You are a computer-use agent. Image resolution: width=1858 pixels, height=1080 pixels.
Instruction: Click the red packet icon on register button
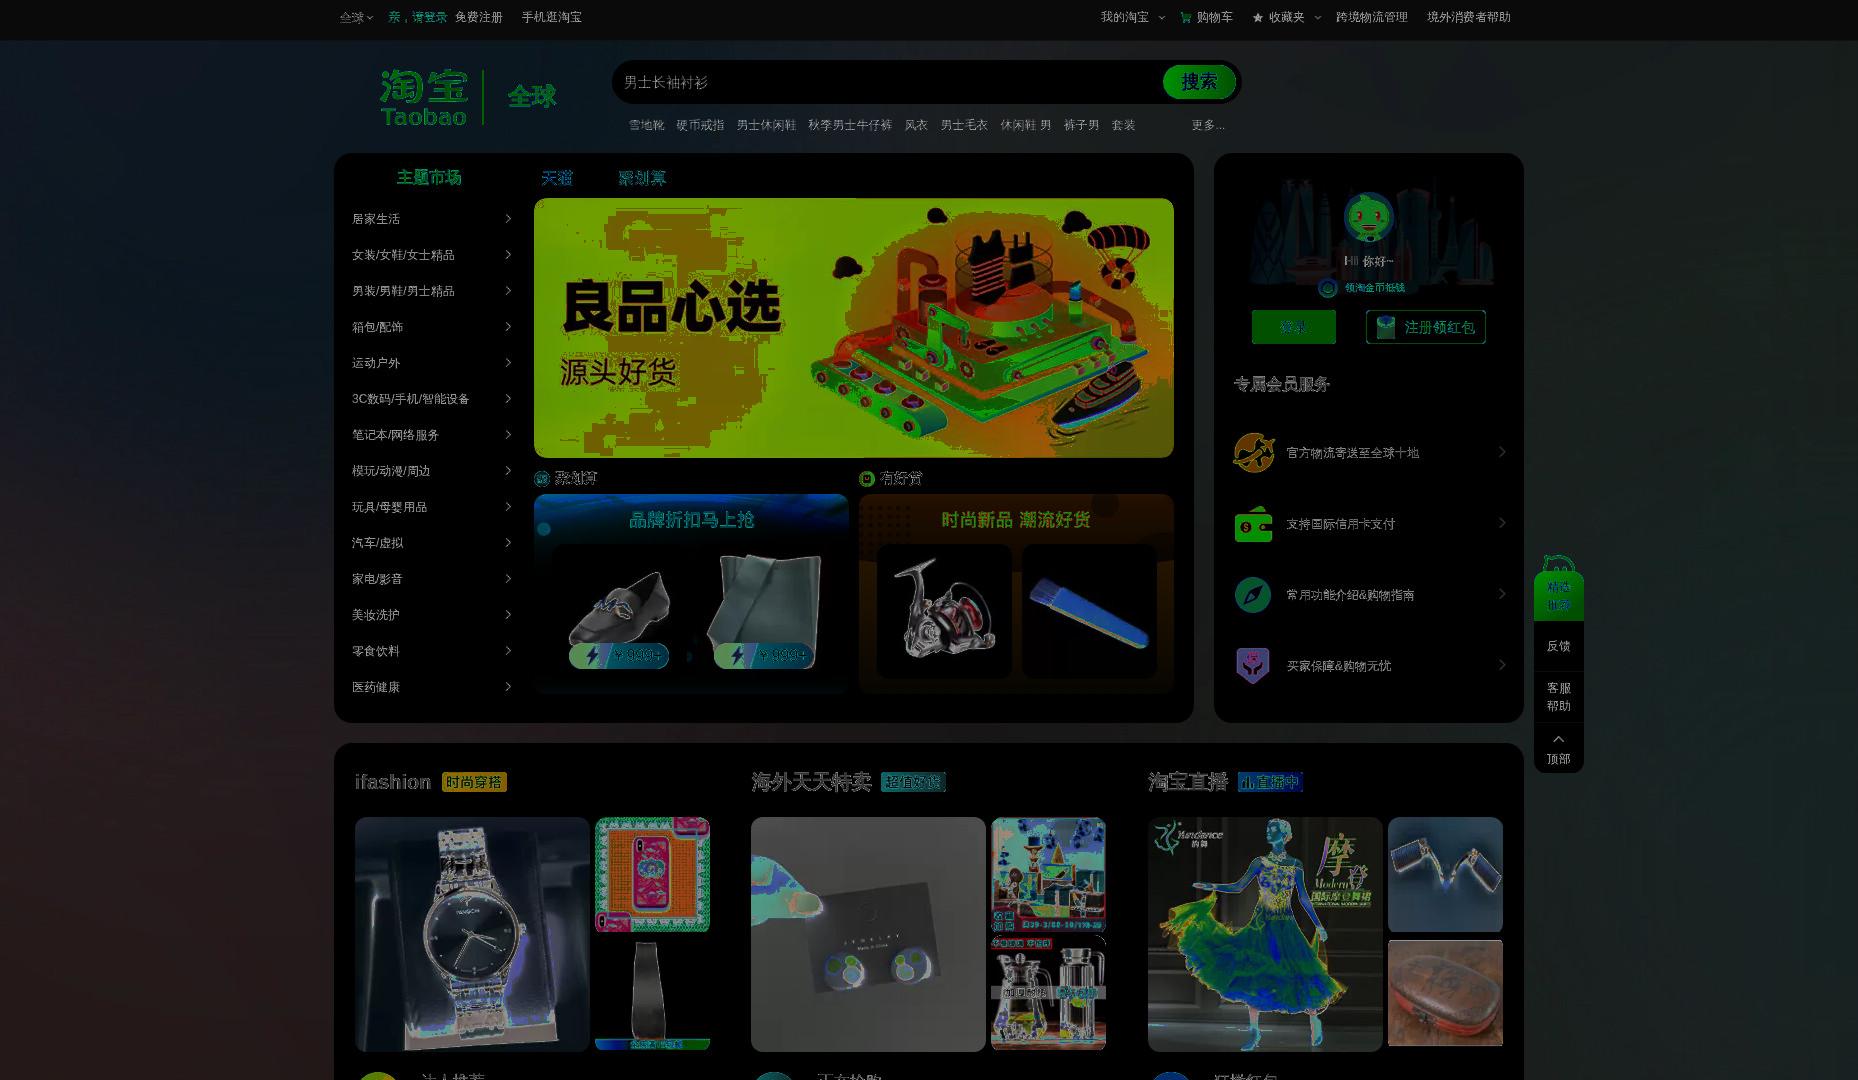1386,327
